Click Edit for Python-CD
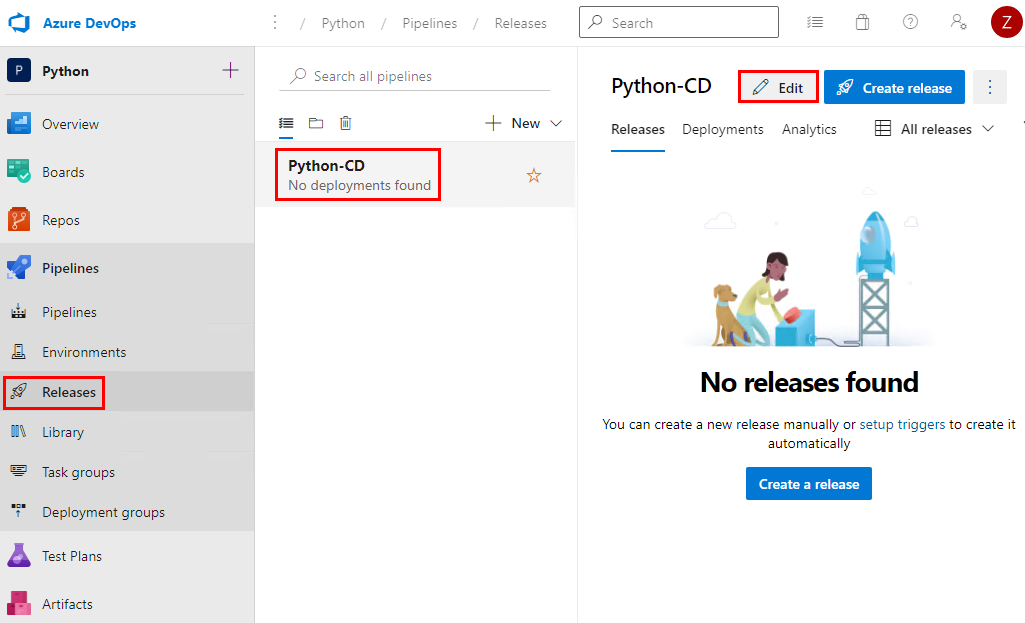 [778, 87]
